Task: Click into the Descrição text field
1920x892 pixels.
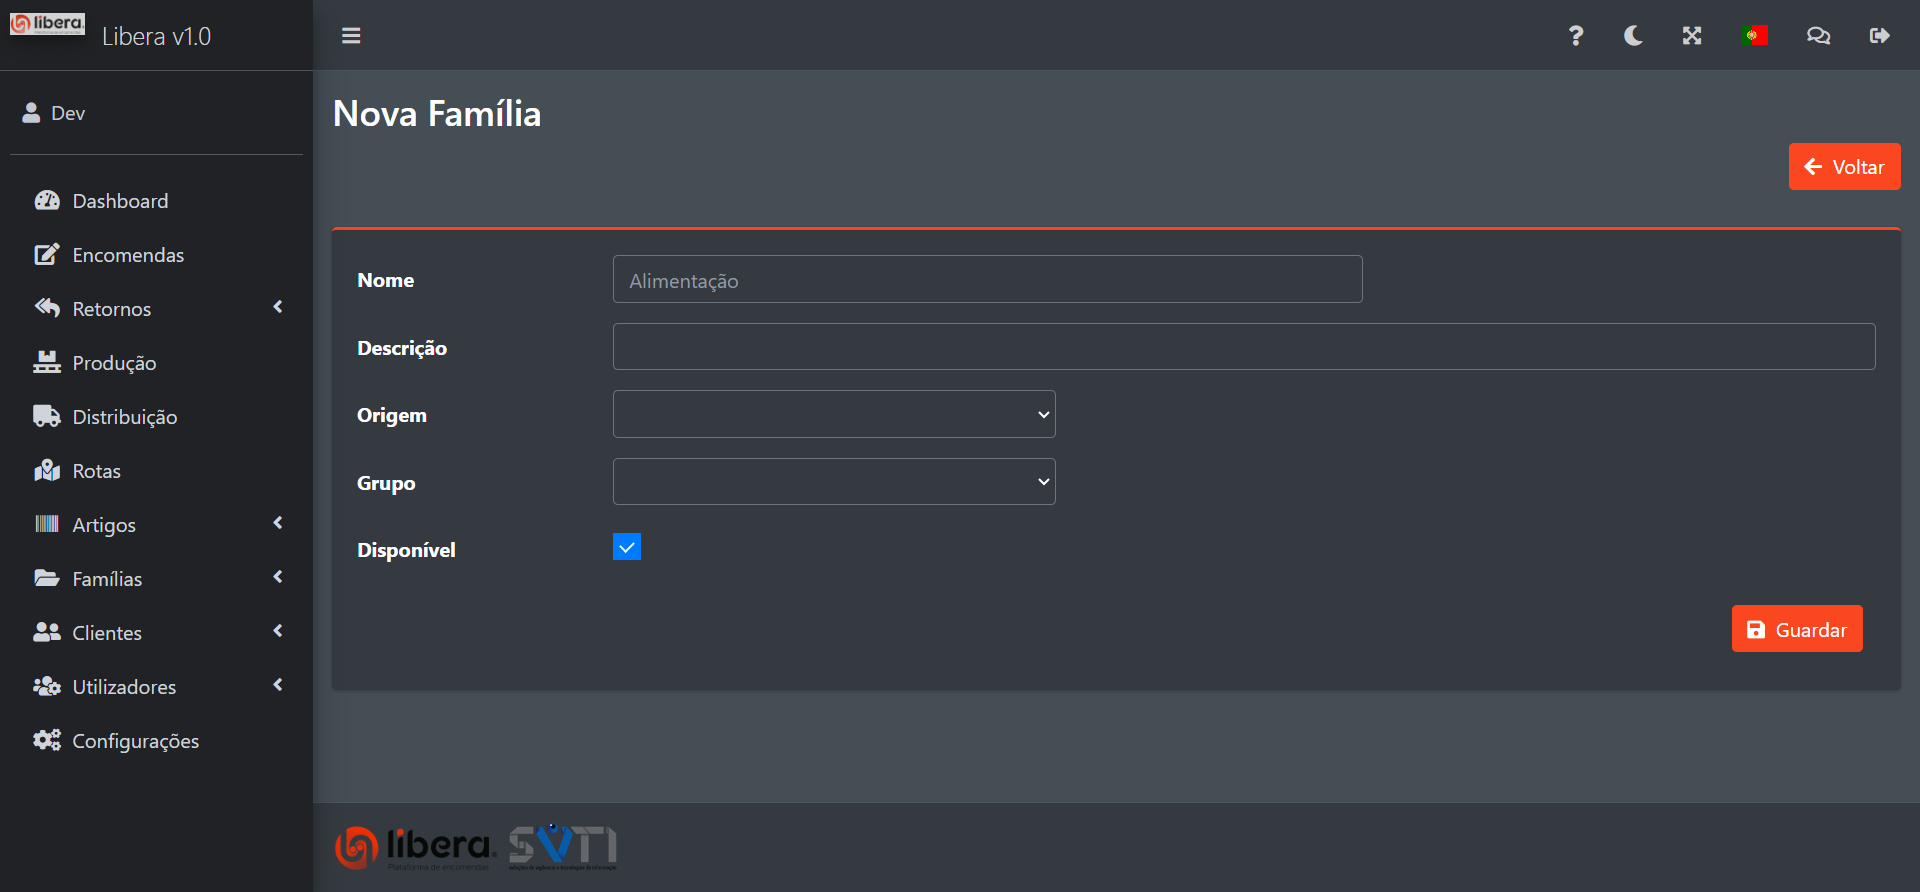Action: click(1243, 347)
